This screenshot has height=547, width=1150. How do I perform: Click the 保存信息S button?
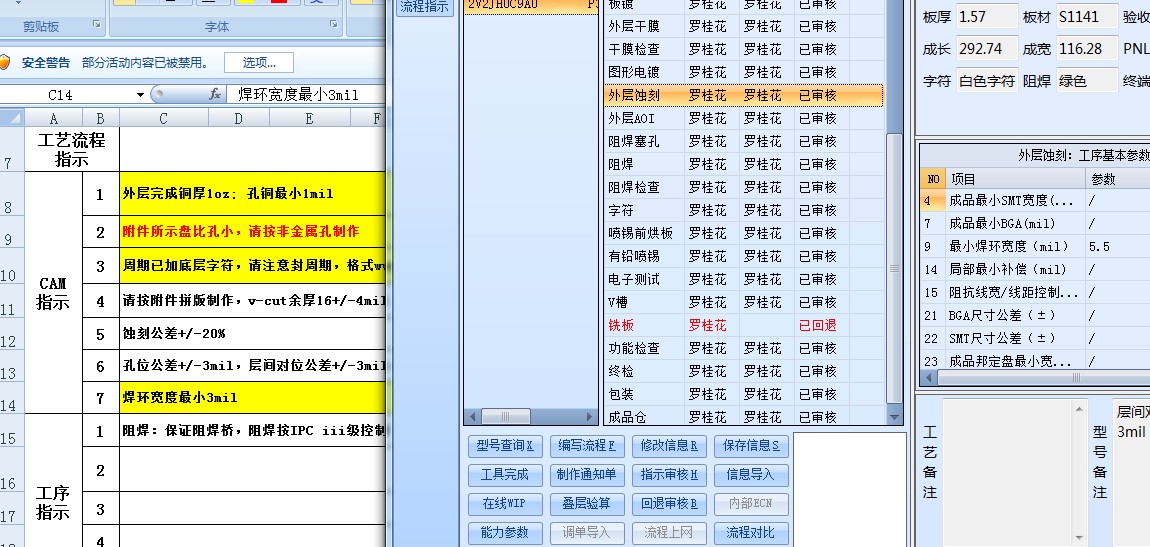click(751, 446)
